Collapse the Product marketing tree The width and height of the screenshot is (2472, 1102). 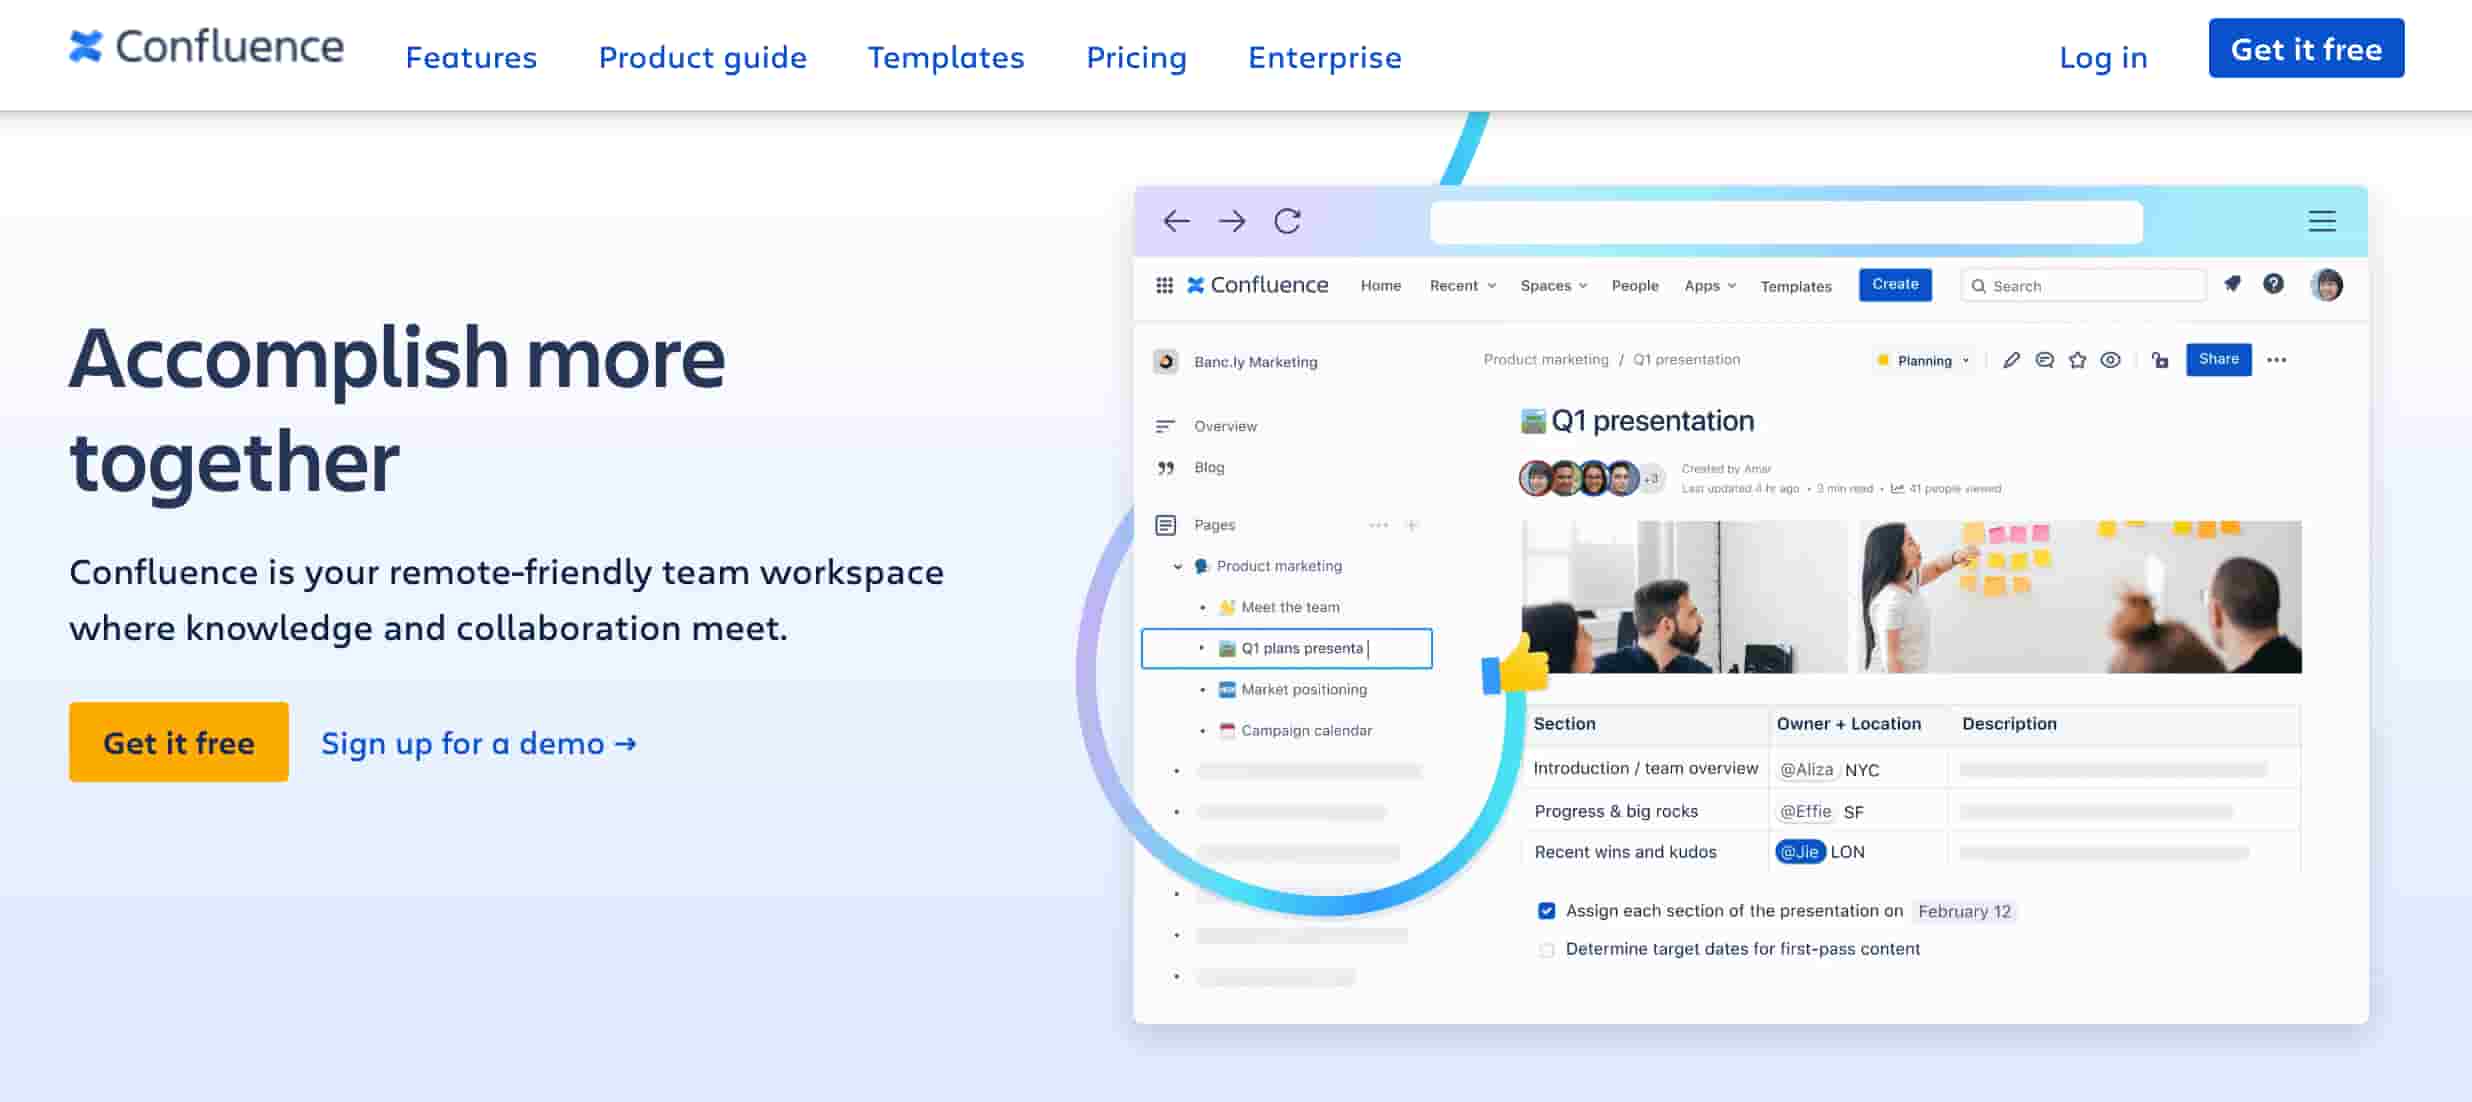tap(1178, 566)
